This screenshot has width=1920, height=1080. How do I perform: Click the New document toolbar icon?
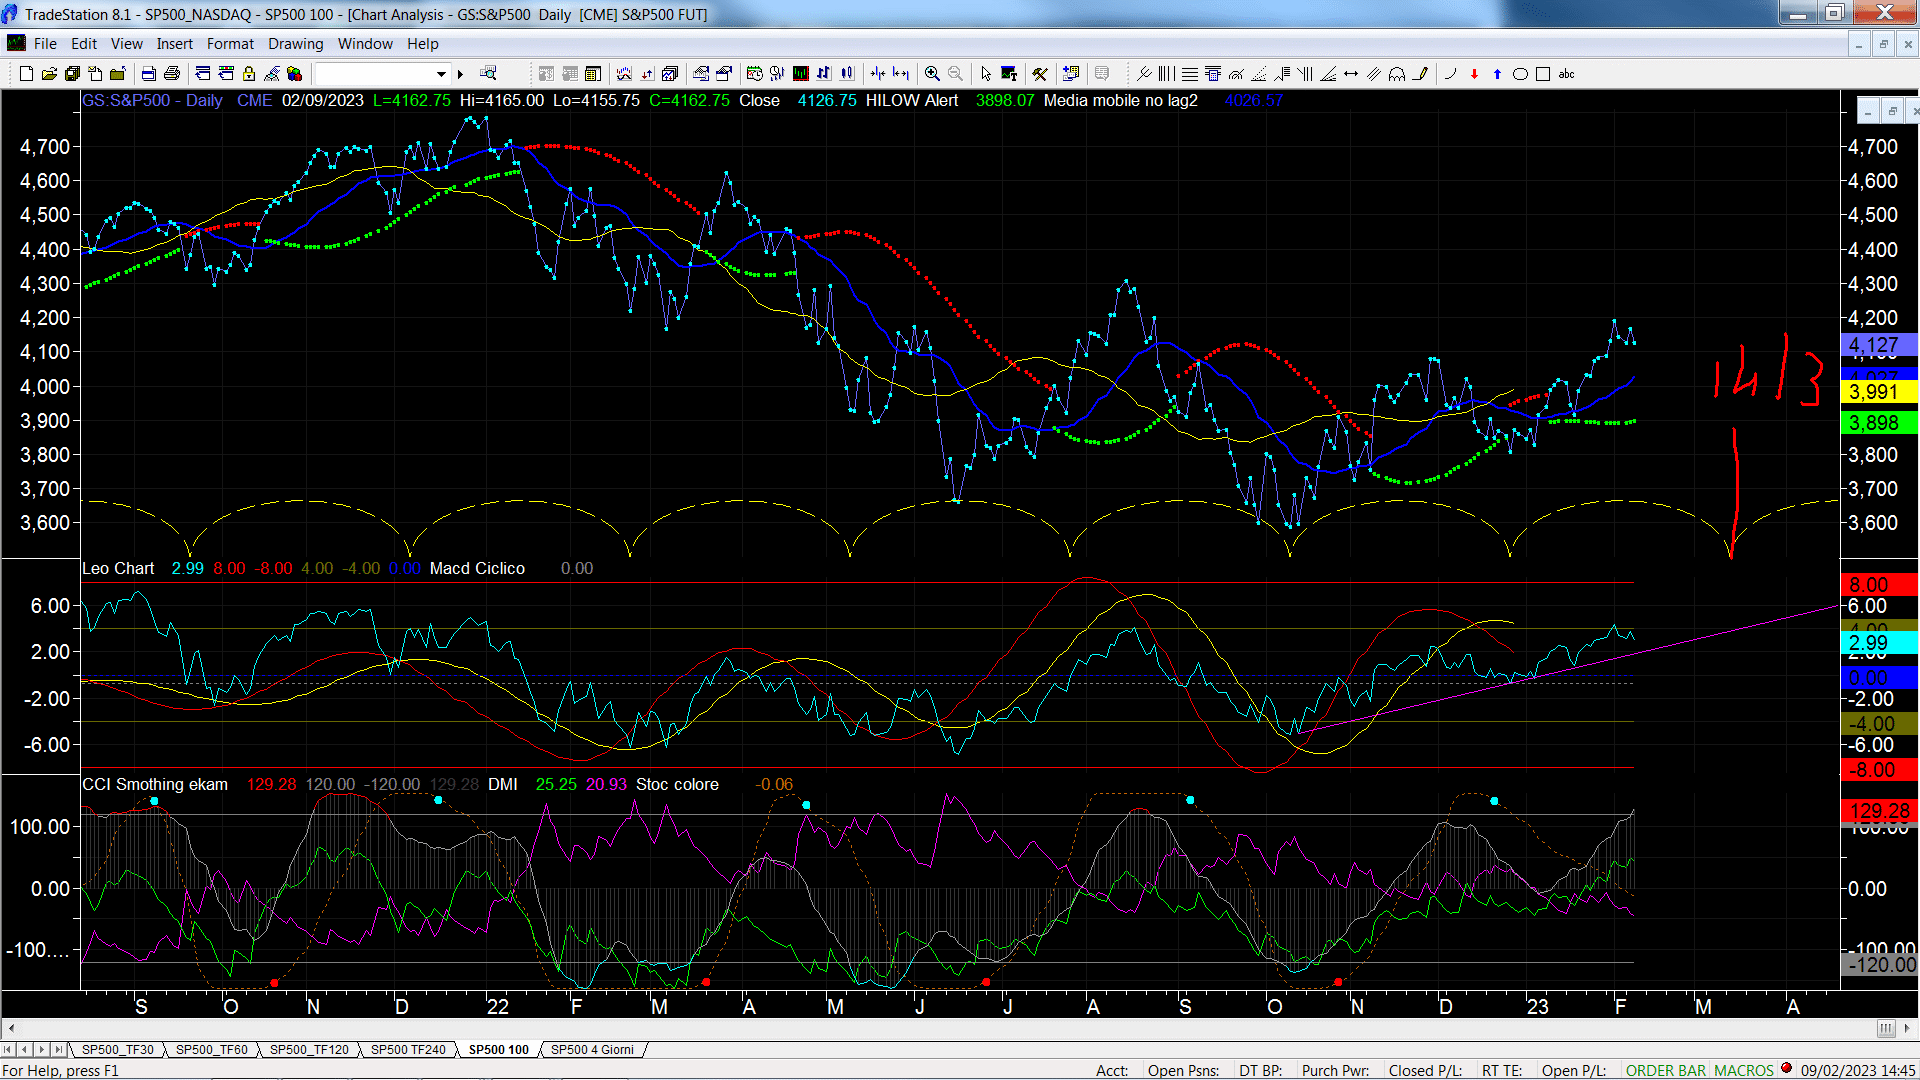coord(26,74)
